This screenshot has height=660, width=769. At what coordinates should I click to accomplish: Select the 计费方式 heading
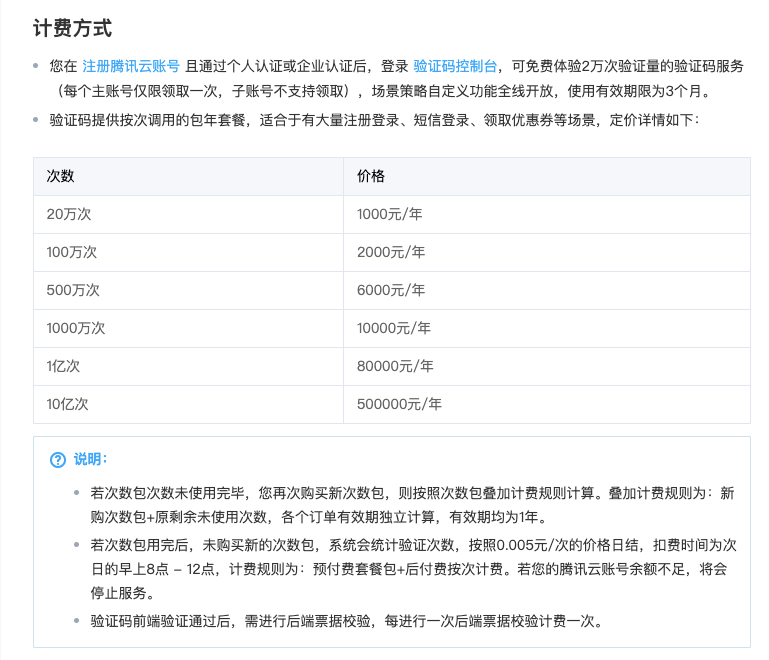click(x=73, y=28)
